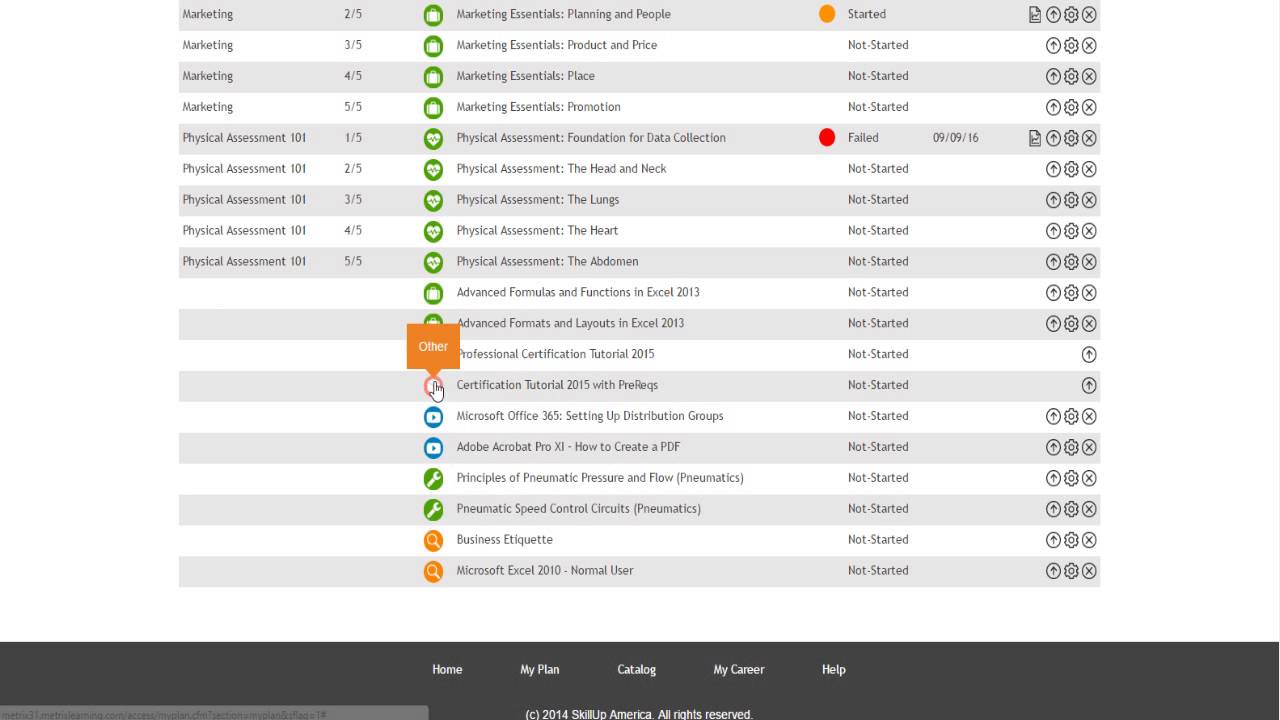Click up-arrow icon for Marketing Essentials: Planning and People

click(1053, 14)
